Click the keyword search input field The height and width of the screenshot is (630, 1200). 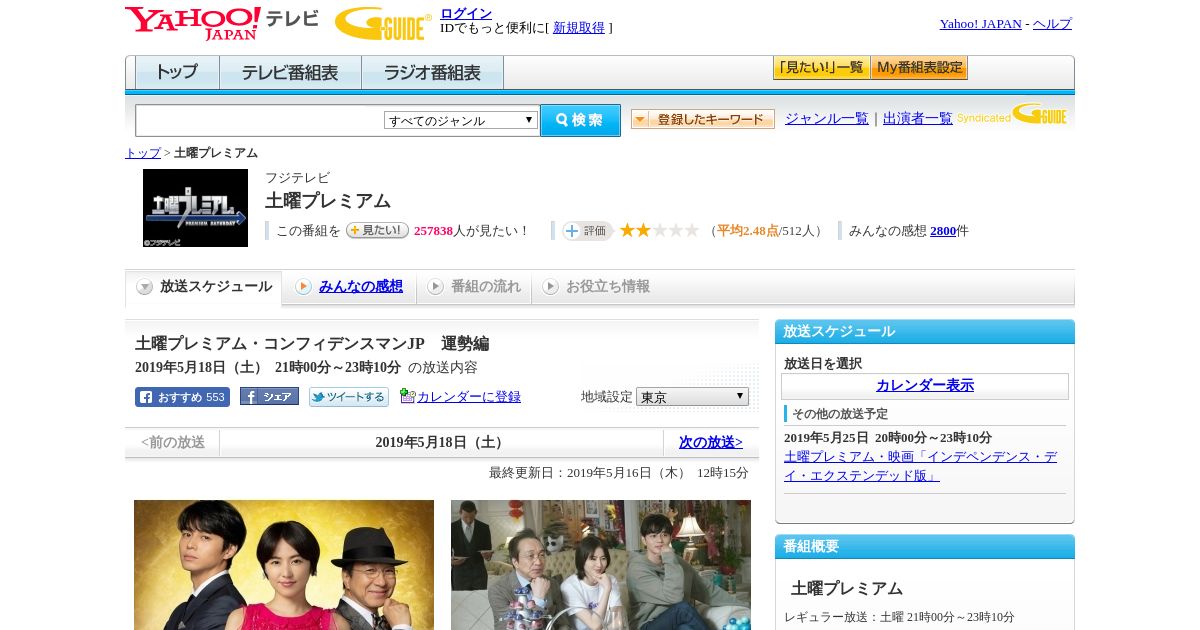coord(260,120)
